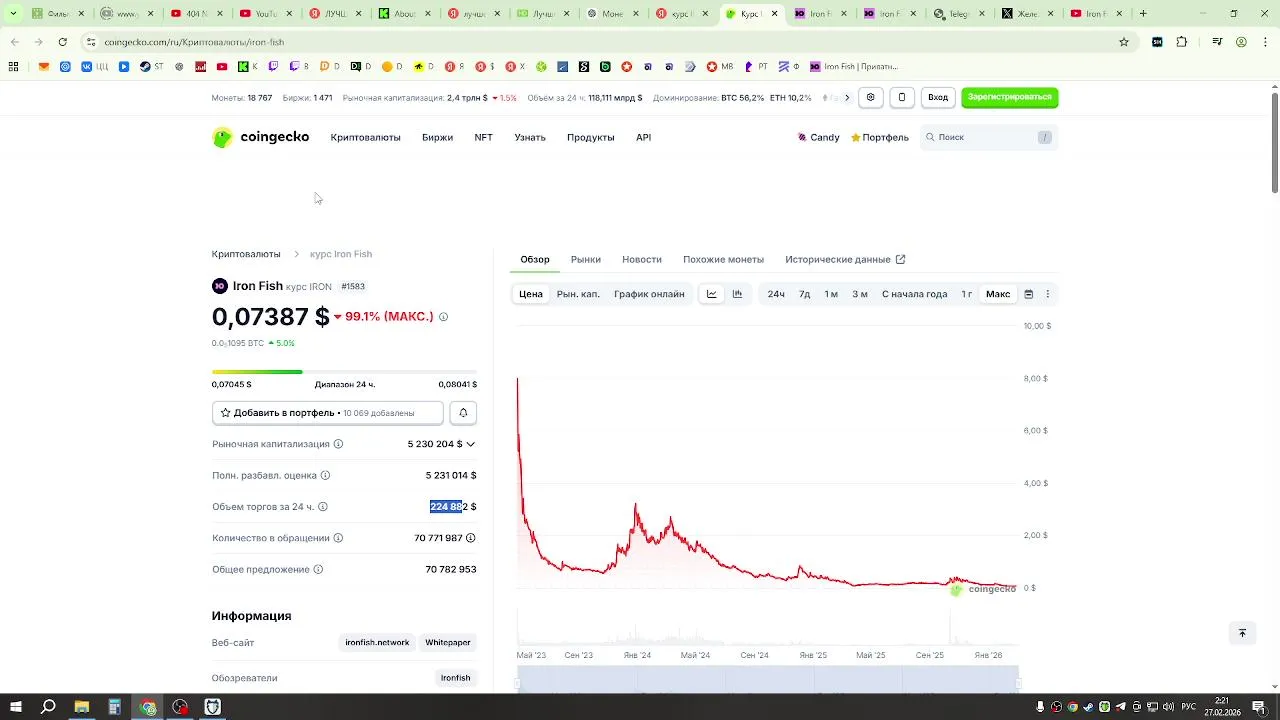Open Узнать navigation dropdown

[x=530, y=137]
